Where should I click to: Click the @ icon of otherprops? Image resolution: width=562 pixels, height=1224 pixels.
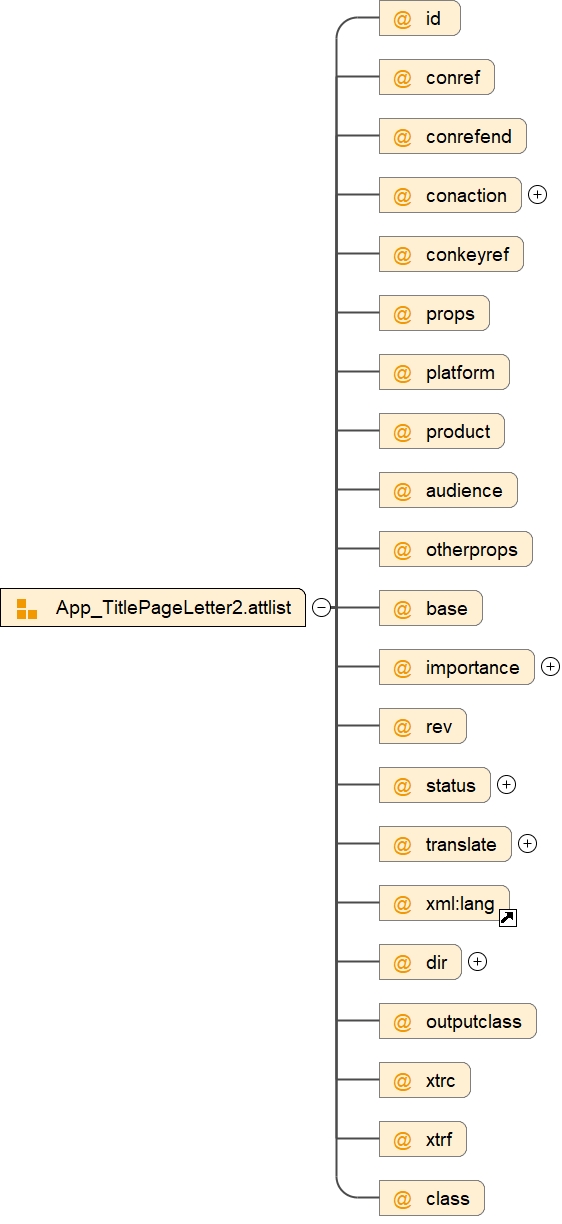click(403, 550)
